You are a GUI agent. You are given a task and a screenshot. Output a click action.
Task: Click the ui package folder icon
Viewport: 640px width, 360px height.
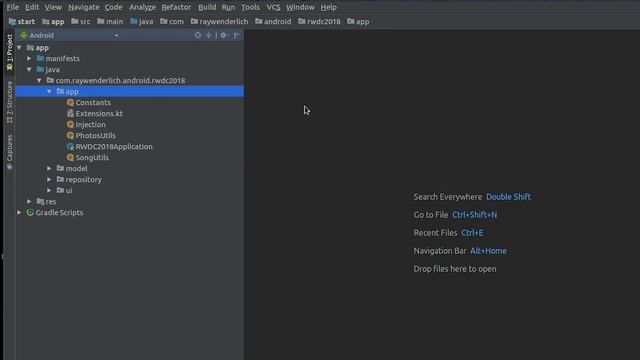coord(60,191)
